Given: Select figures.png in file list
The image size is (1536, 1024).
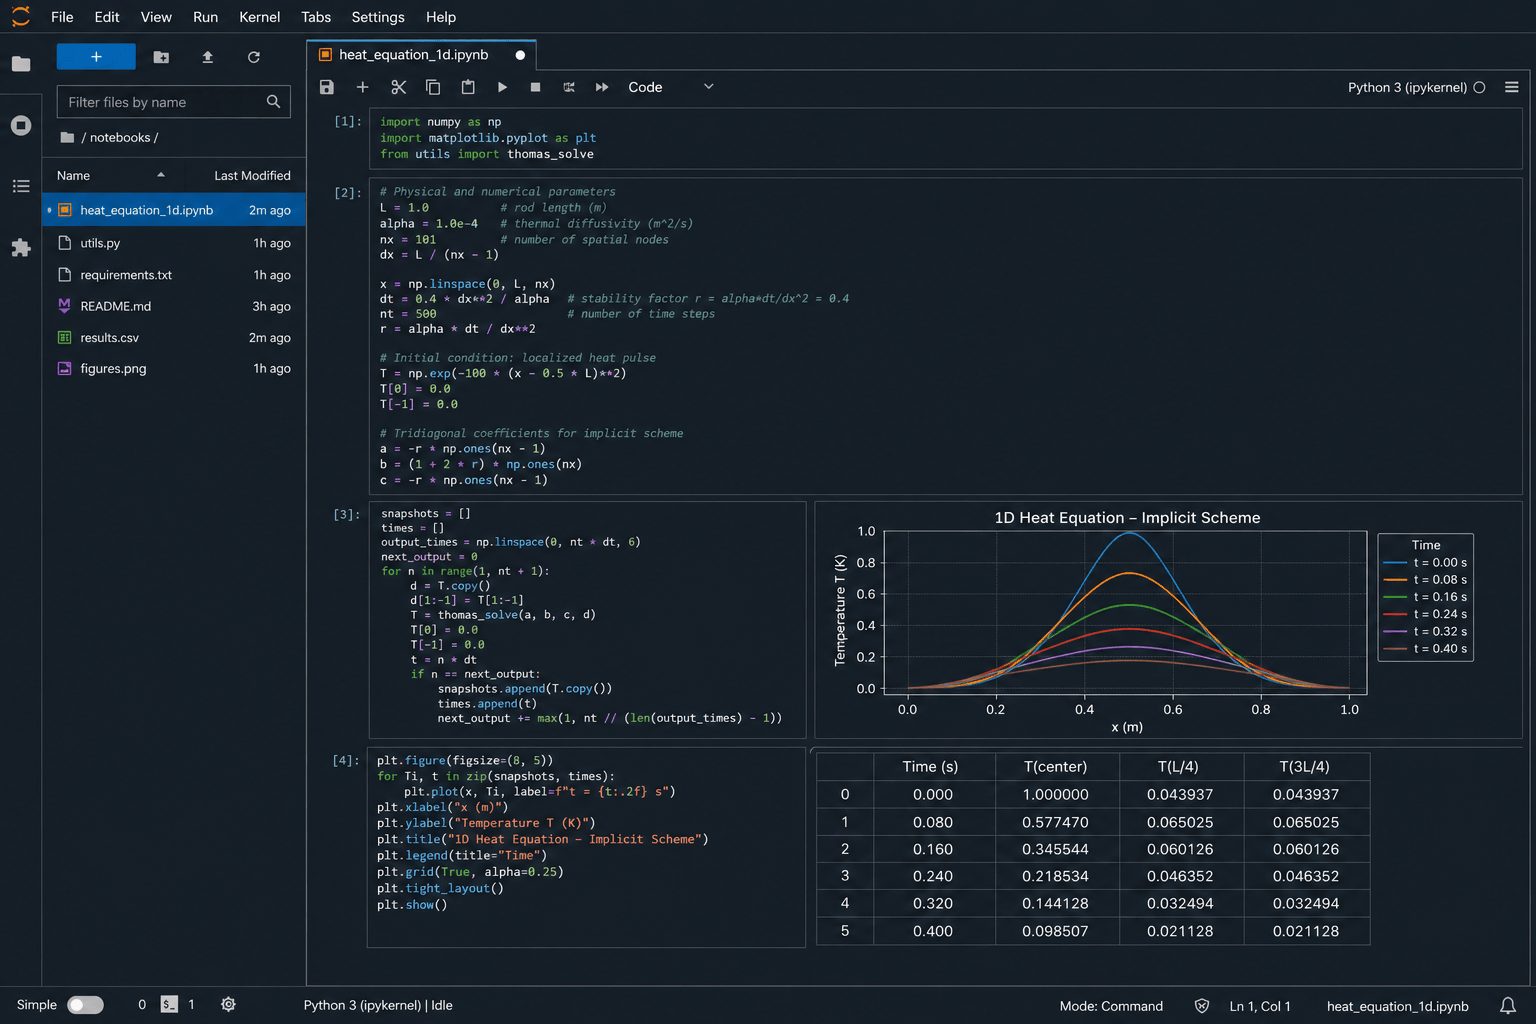Looking at the screenshot, I should [x=174, y=369].
